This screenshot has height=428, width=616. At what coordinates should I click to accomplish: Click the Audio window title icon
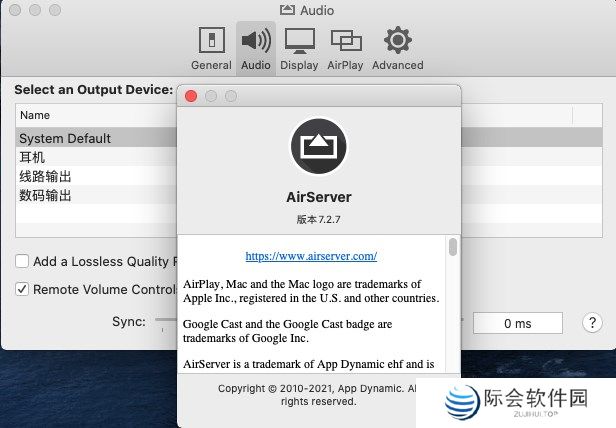(x=287, y=10)
